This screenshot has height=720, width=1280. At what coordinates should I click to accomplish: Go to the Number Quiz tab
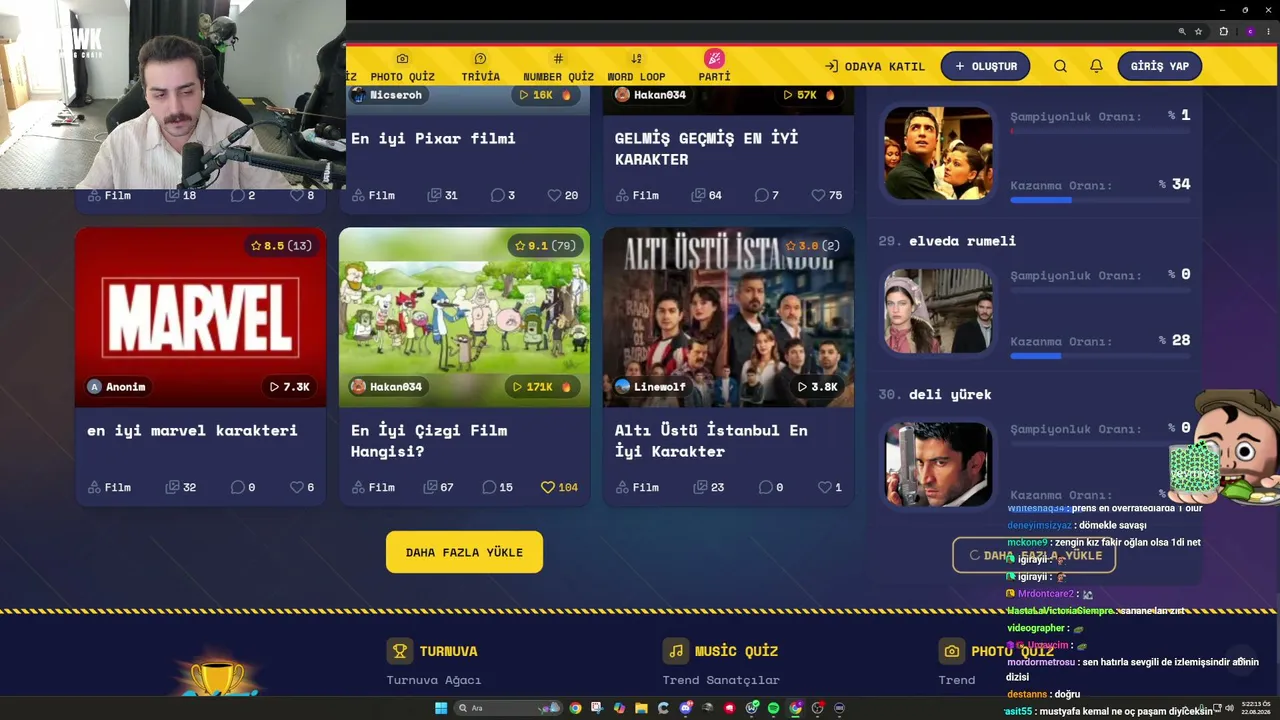(558, 67)
